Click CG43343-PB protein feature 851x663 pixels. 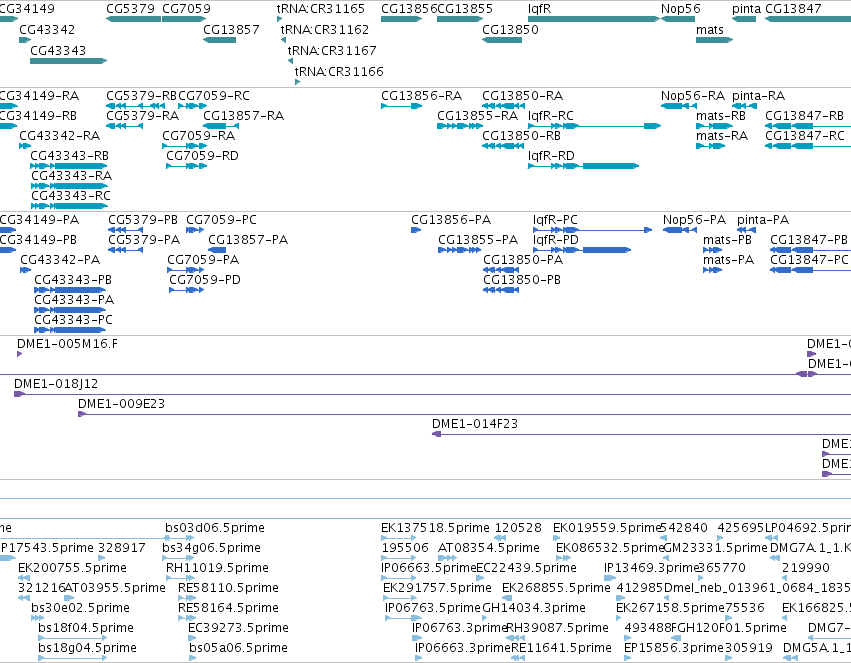tap(69, 290)
